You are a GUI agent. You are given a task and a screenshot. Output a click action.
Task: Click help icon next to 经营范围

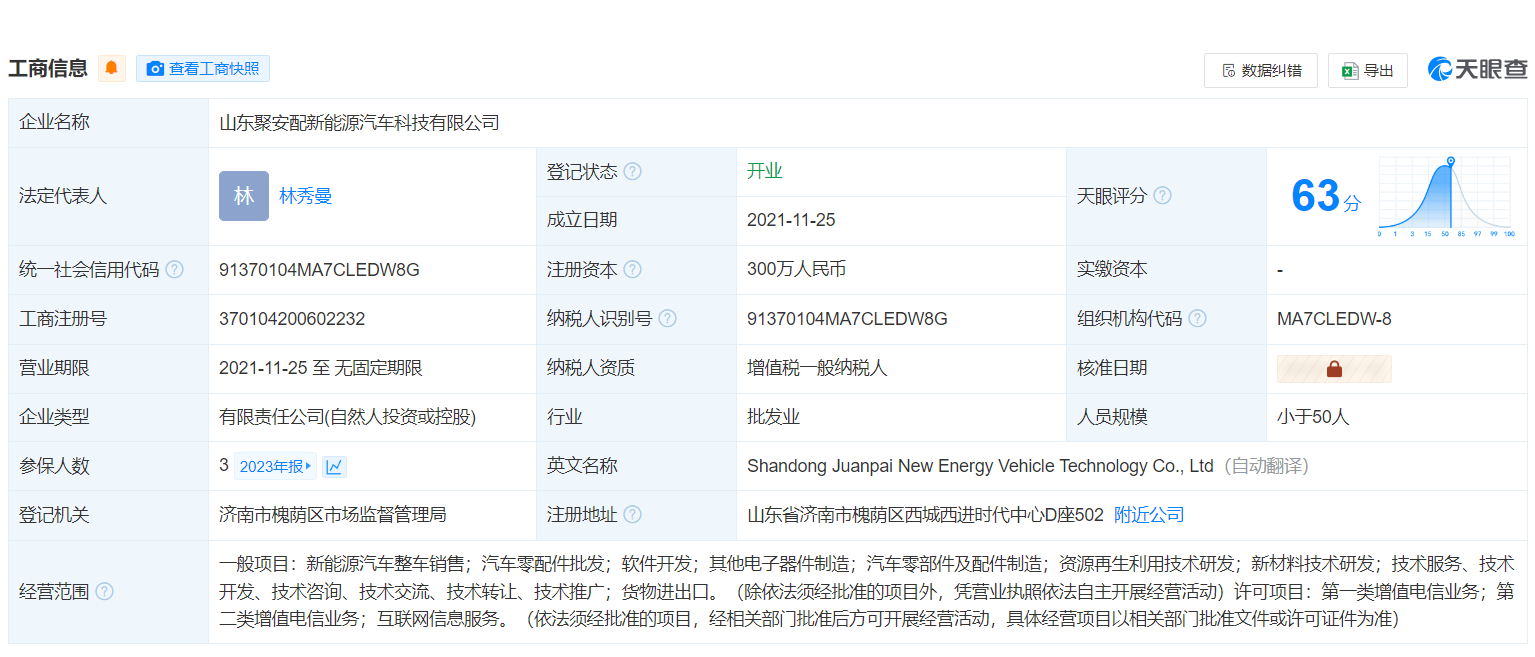[x=104, y=591]
